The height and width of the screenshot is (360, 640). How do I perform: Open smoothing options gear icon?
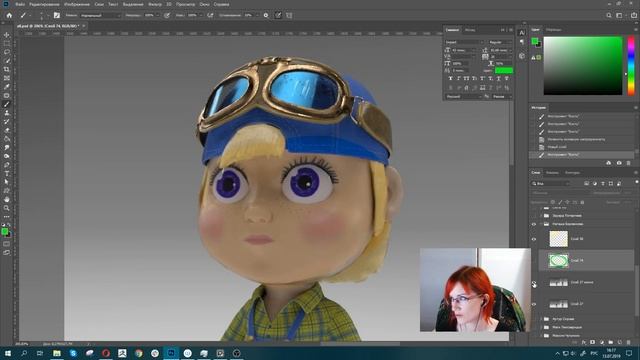coord(266,15)
